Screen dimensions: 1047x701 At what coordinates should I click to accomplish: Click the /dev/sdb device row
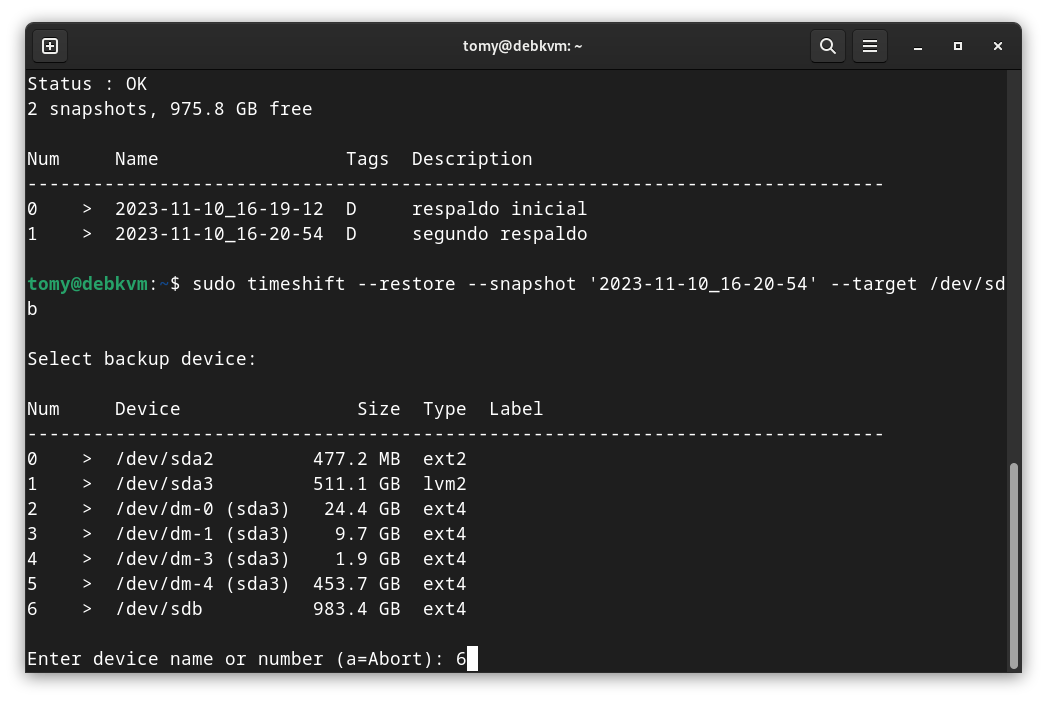click(159, 609)
